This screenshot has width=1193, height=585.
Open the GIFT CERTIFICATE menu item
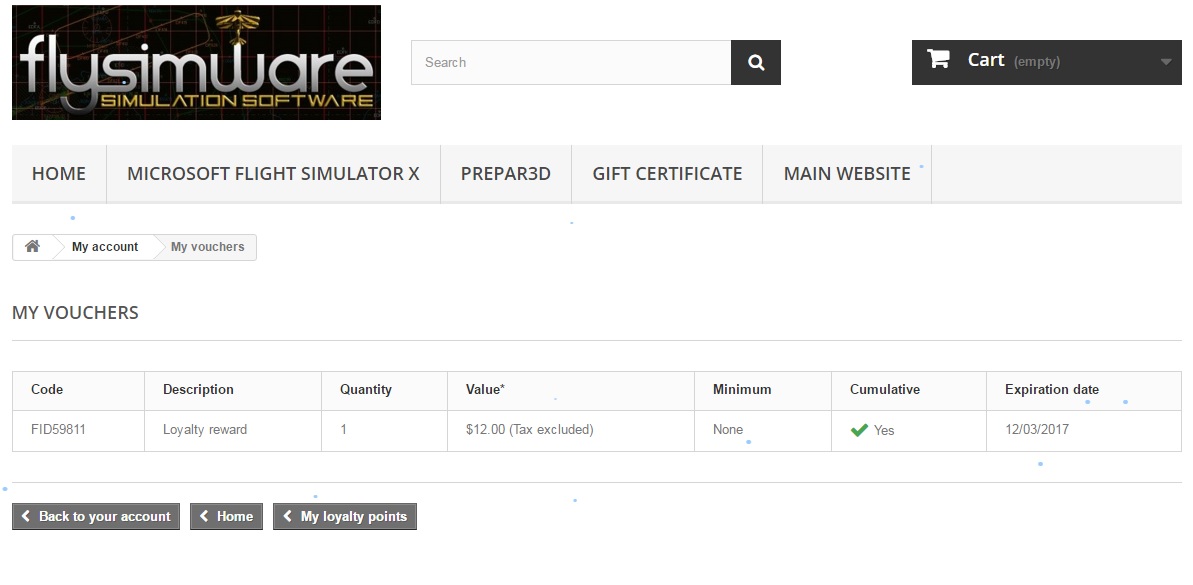point(667,173)
